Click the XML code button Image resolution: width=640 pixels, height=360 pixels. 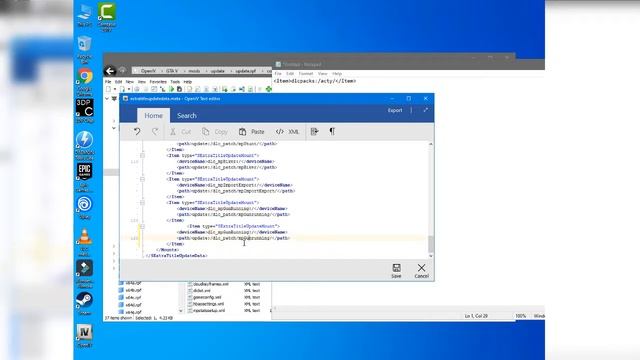pos(287,132)
